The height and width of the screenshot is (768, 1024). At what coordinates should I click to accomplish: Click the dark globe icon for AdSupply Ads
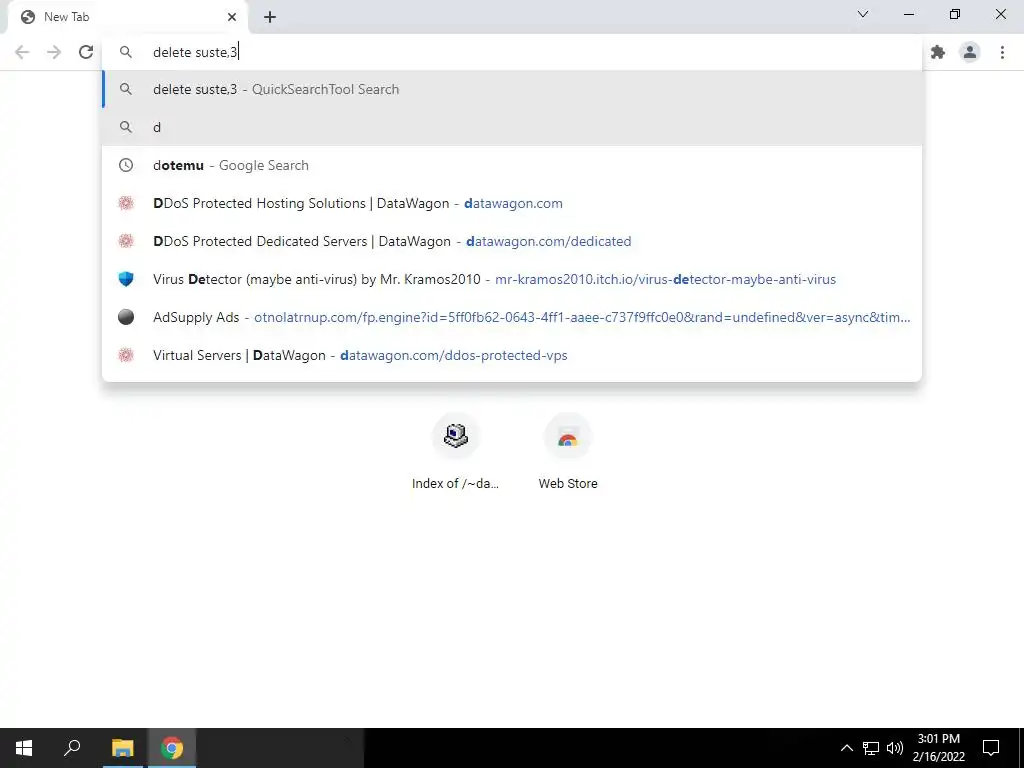pos(126,317)
